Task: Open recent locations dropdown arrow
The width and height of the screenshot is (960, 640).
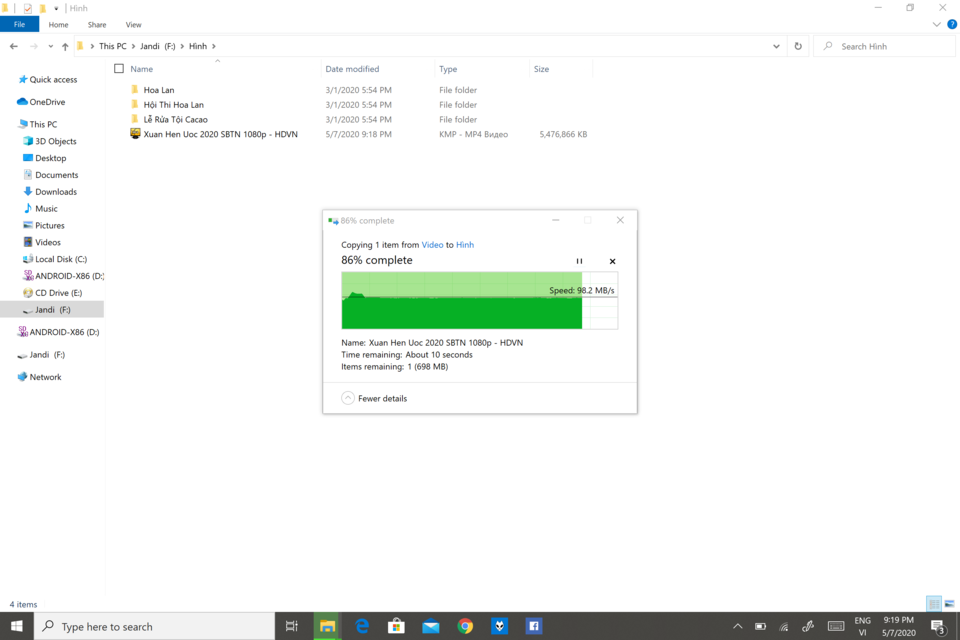Action: 50,46
